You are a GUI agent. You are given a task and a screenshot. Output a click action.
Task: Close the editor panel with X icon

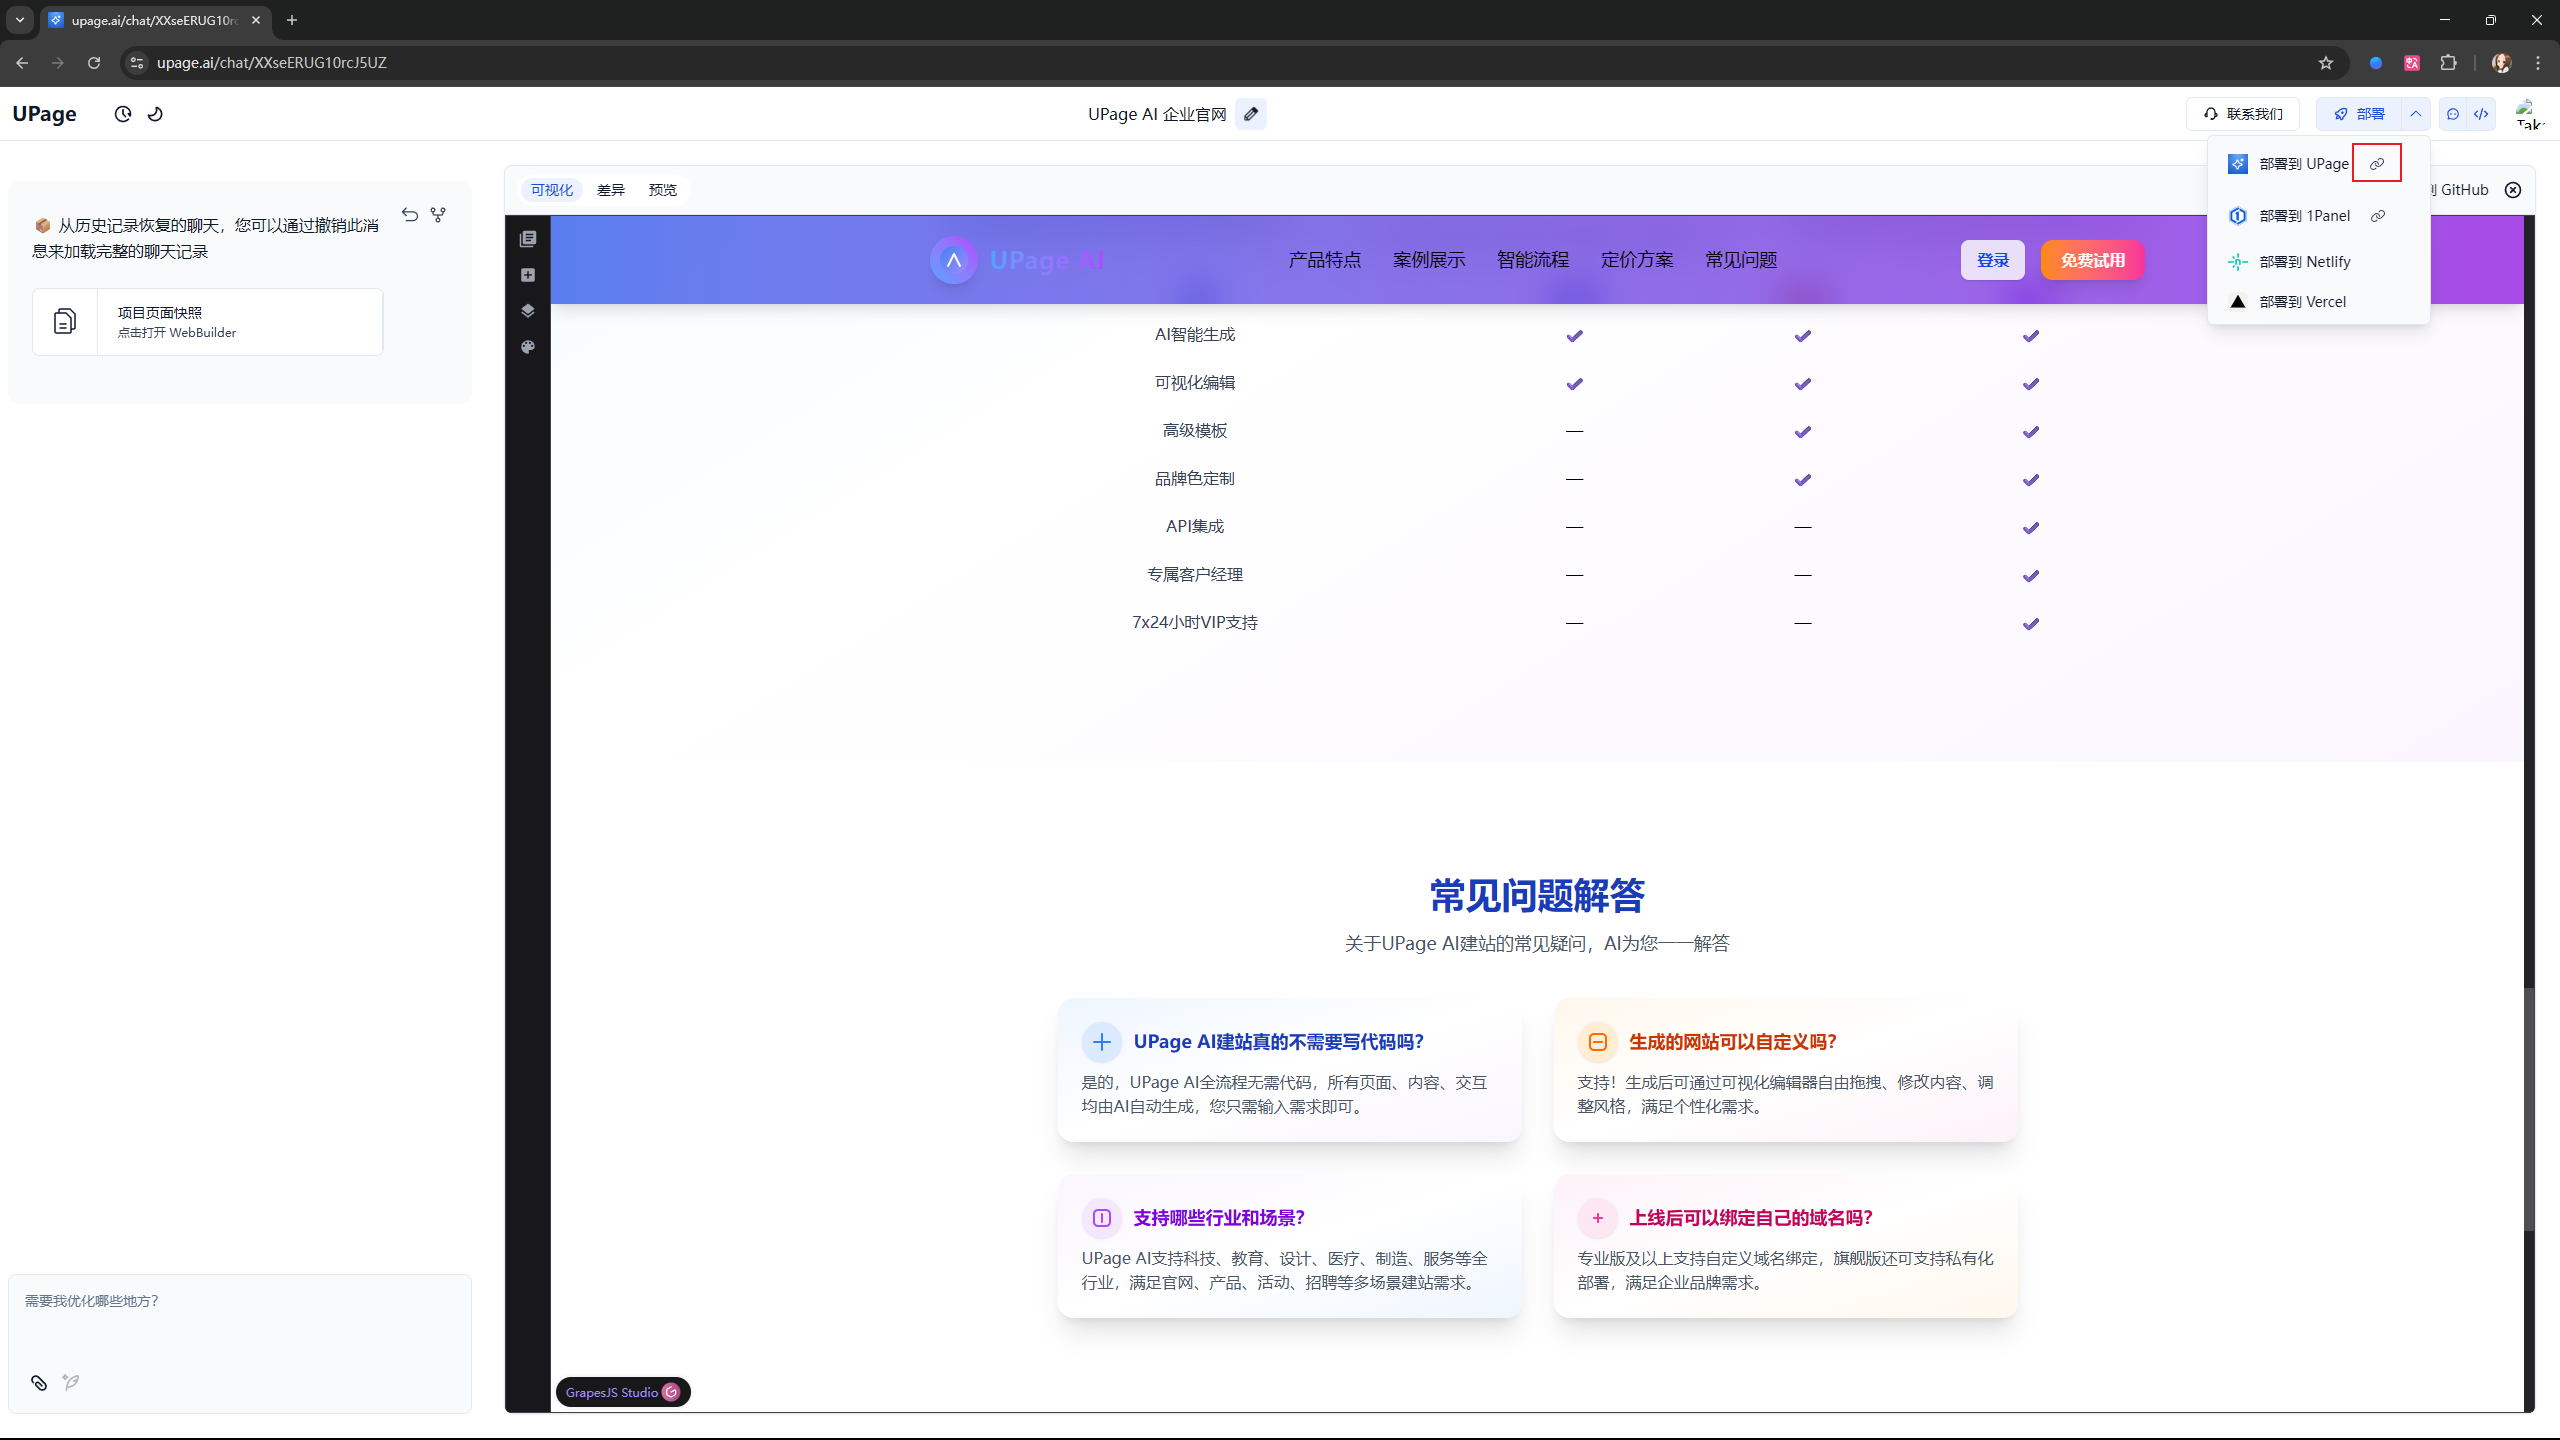click(2513, 190)
